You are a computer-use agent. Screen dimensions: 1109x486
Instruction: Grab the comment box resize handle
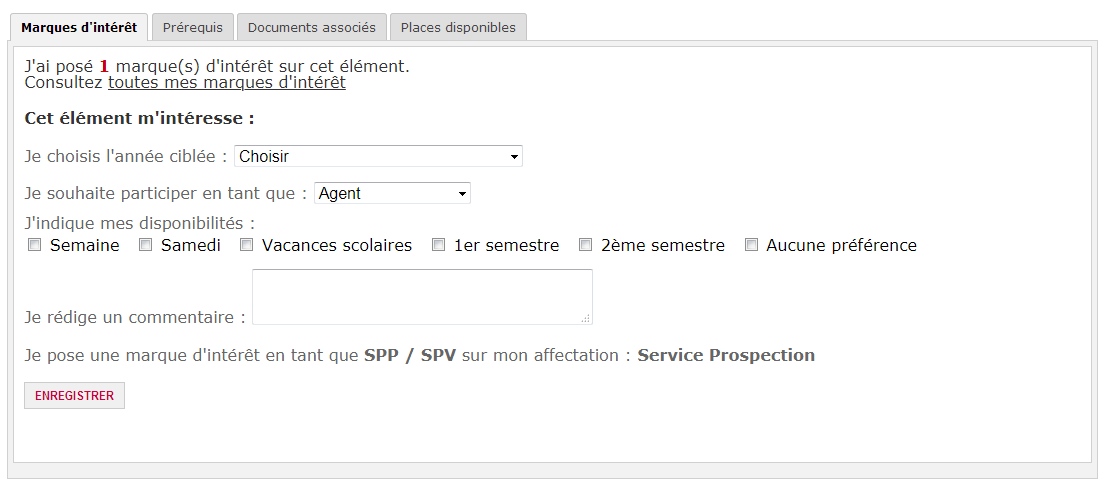coord(586,319)
